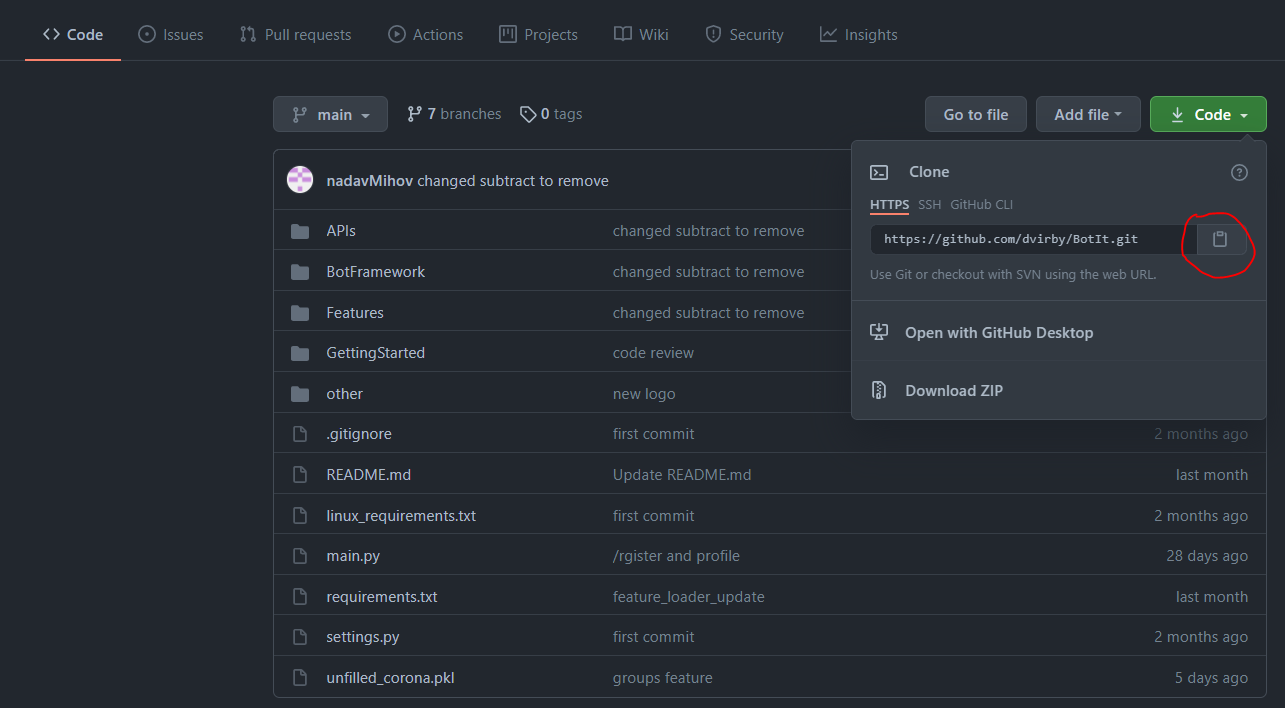Open the Clone help question mark icon
The image size is (1285, 708).
pos(1239,172)
